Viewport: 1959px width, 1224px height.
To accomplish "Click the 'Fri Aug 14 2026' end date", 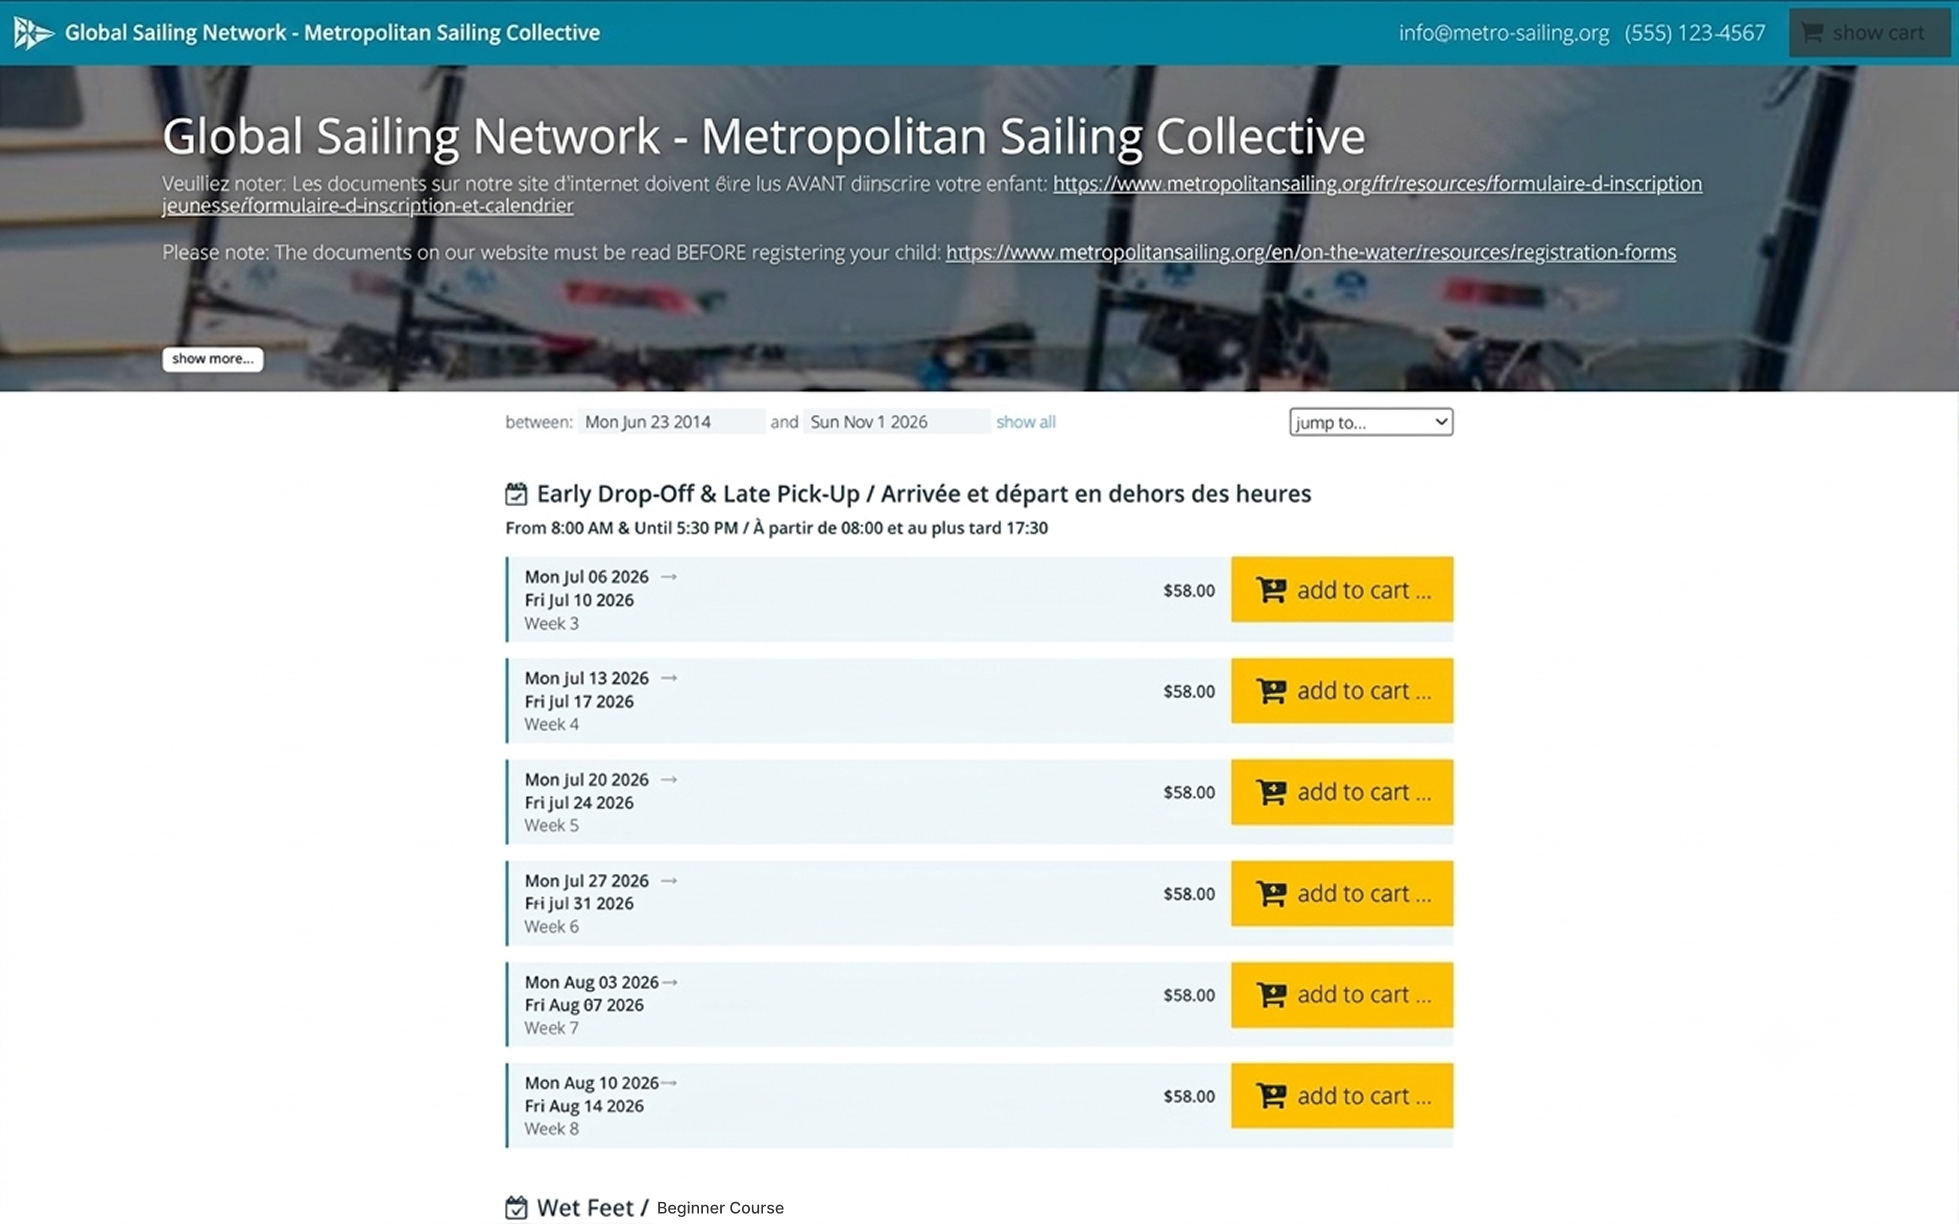I will [584, 1106].
